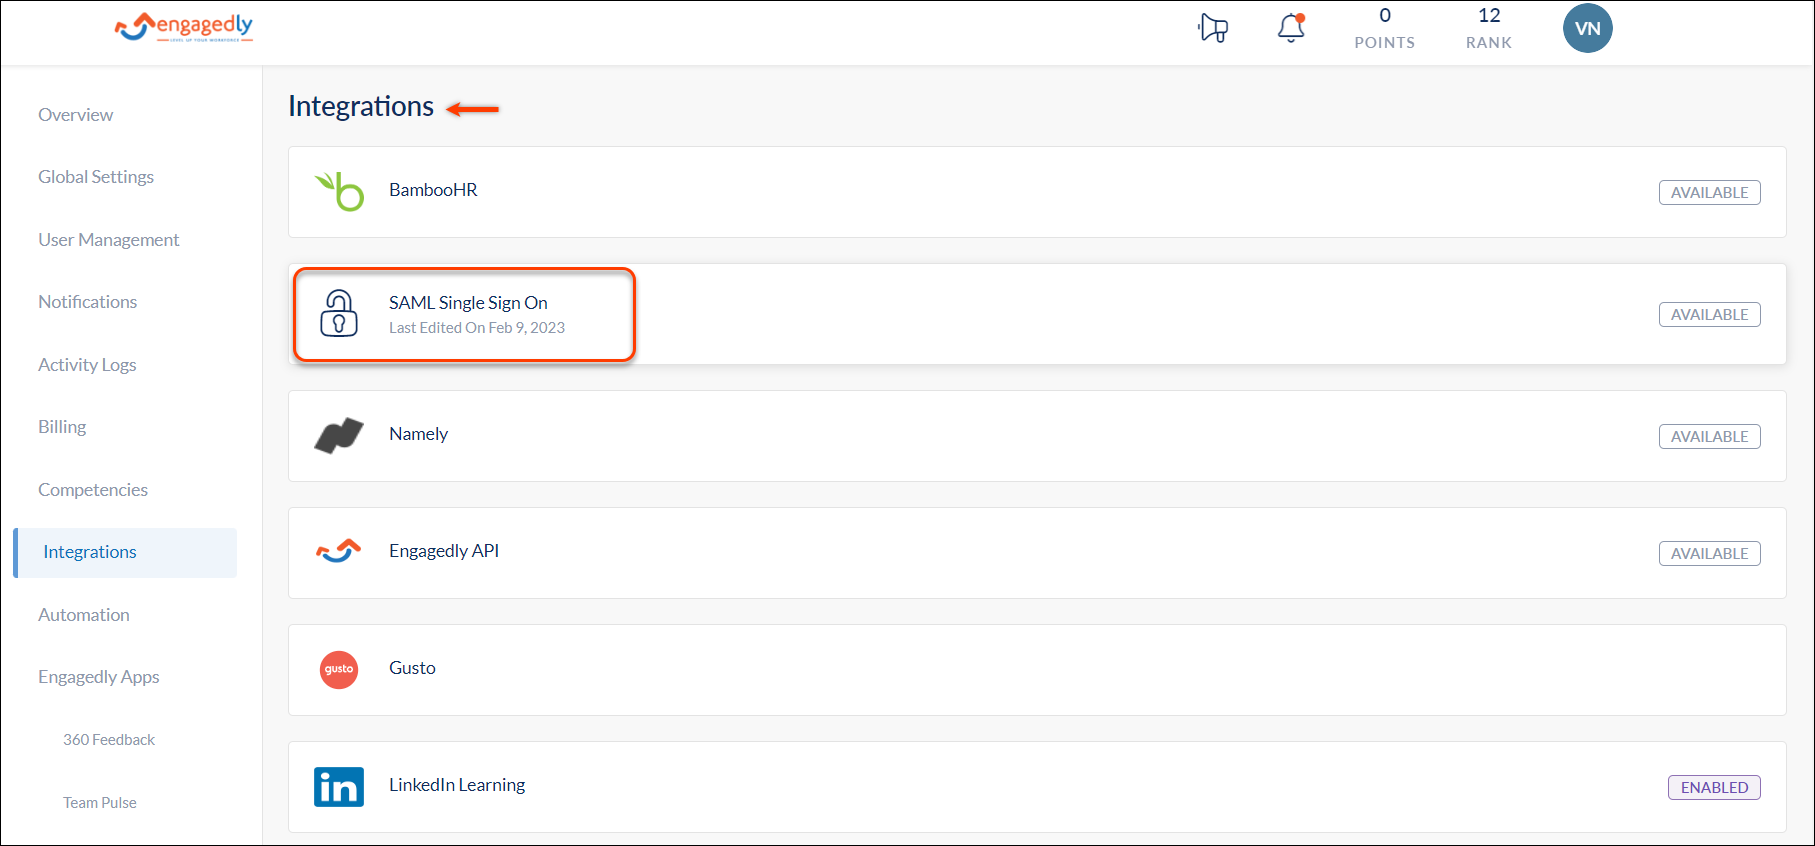Open Notifications settings in the sidebar
This screenshot has height=846, width=1815.
coord(88,302)
